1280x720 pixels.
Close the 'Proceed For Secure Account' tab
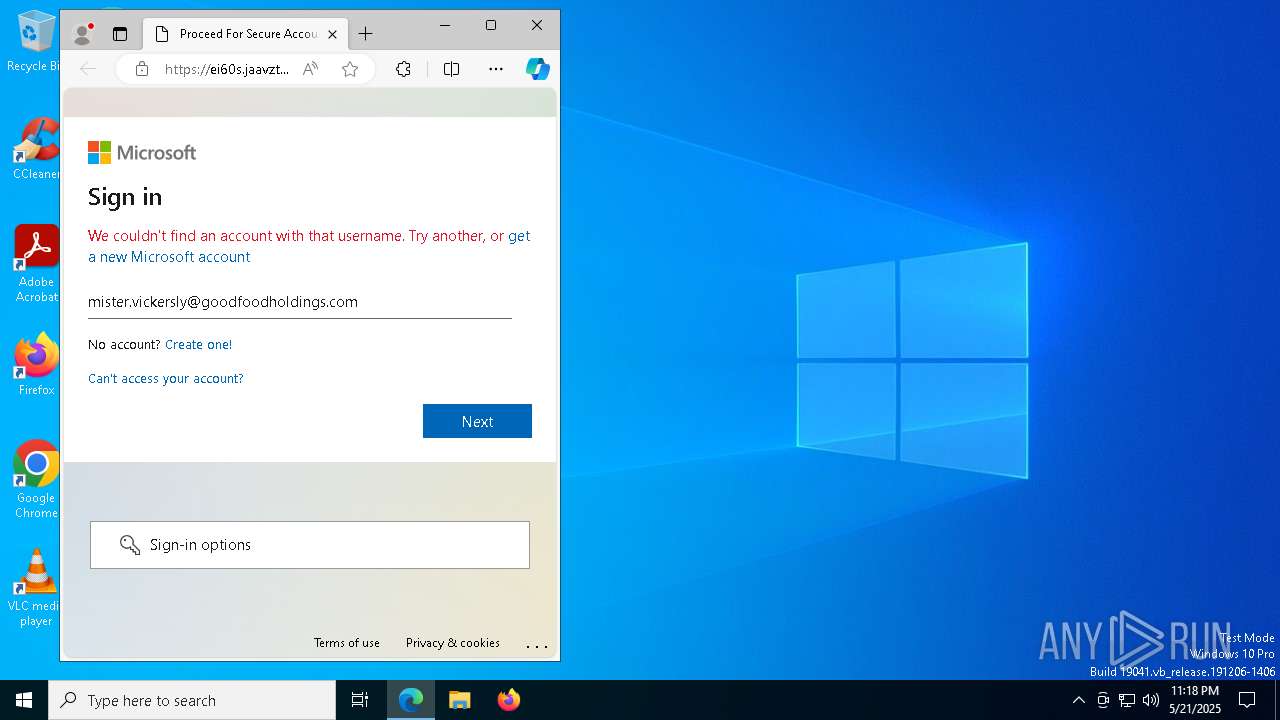point(332,34)
